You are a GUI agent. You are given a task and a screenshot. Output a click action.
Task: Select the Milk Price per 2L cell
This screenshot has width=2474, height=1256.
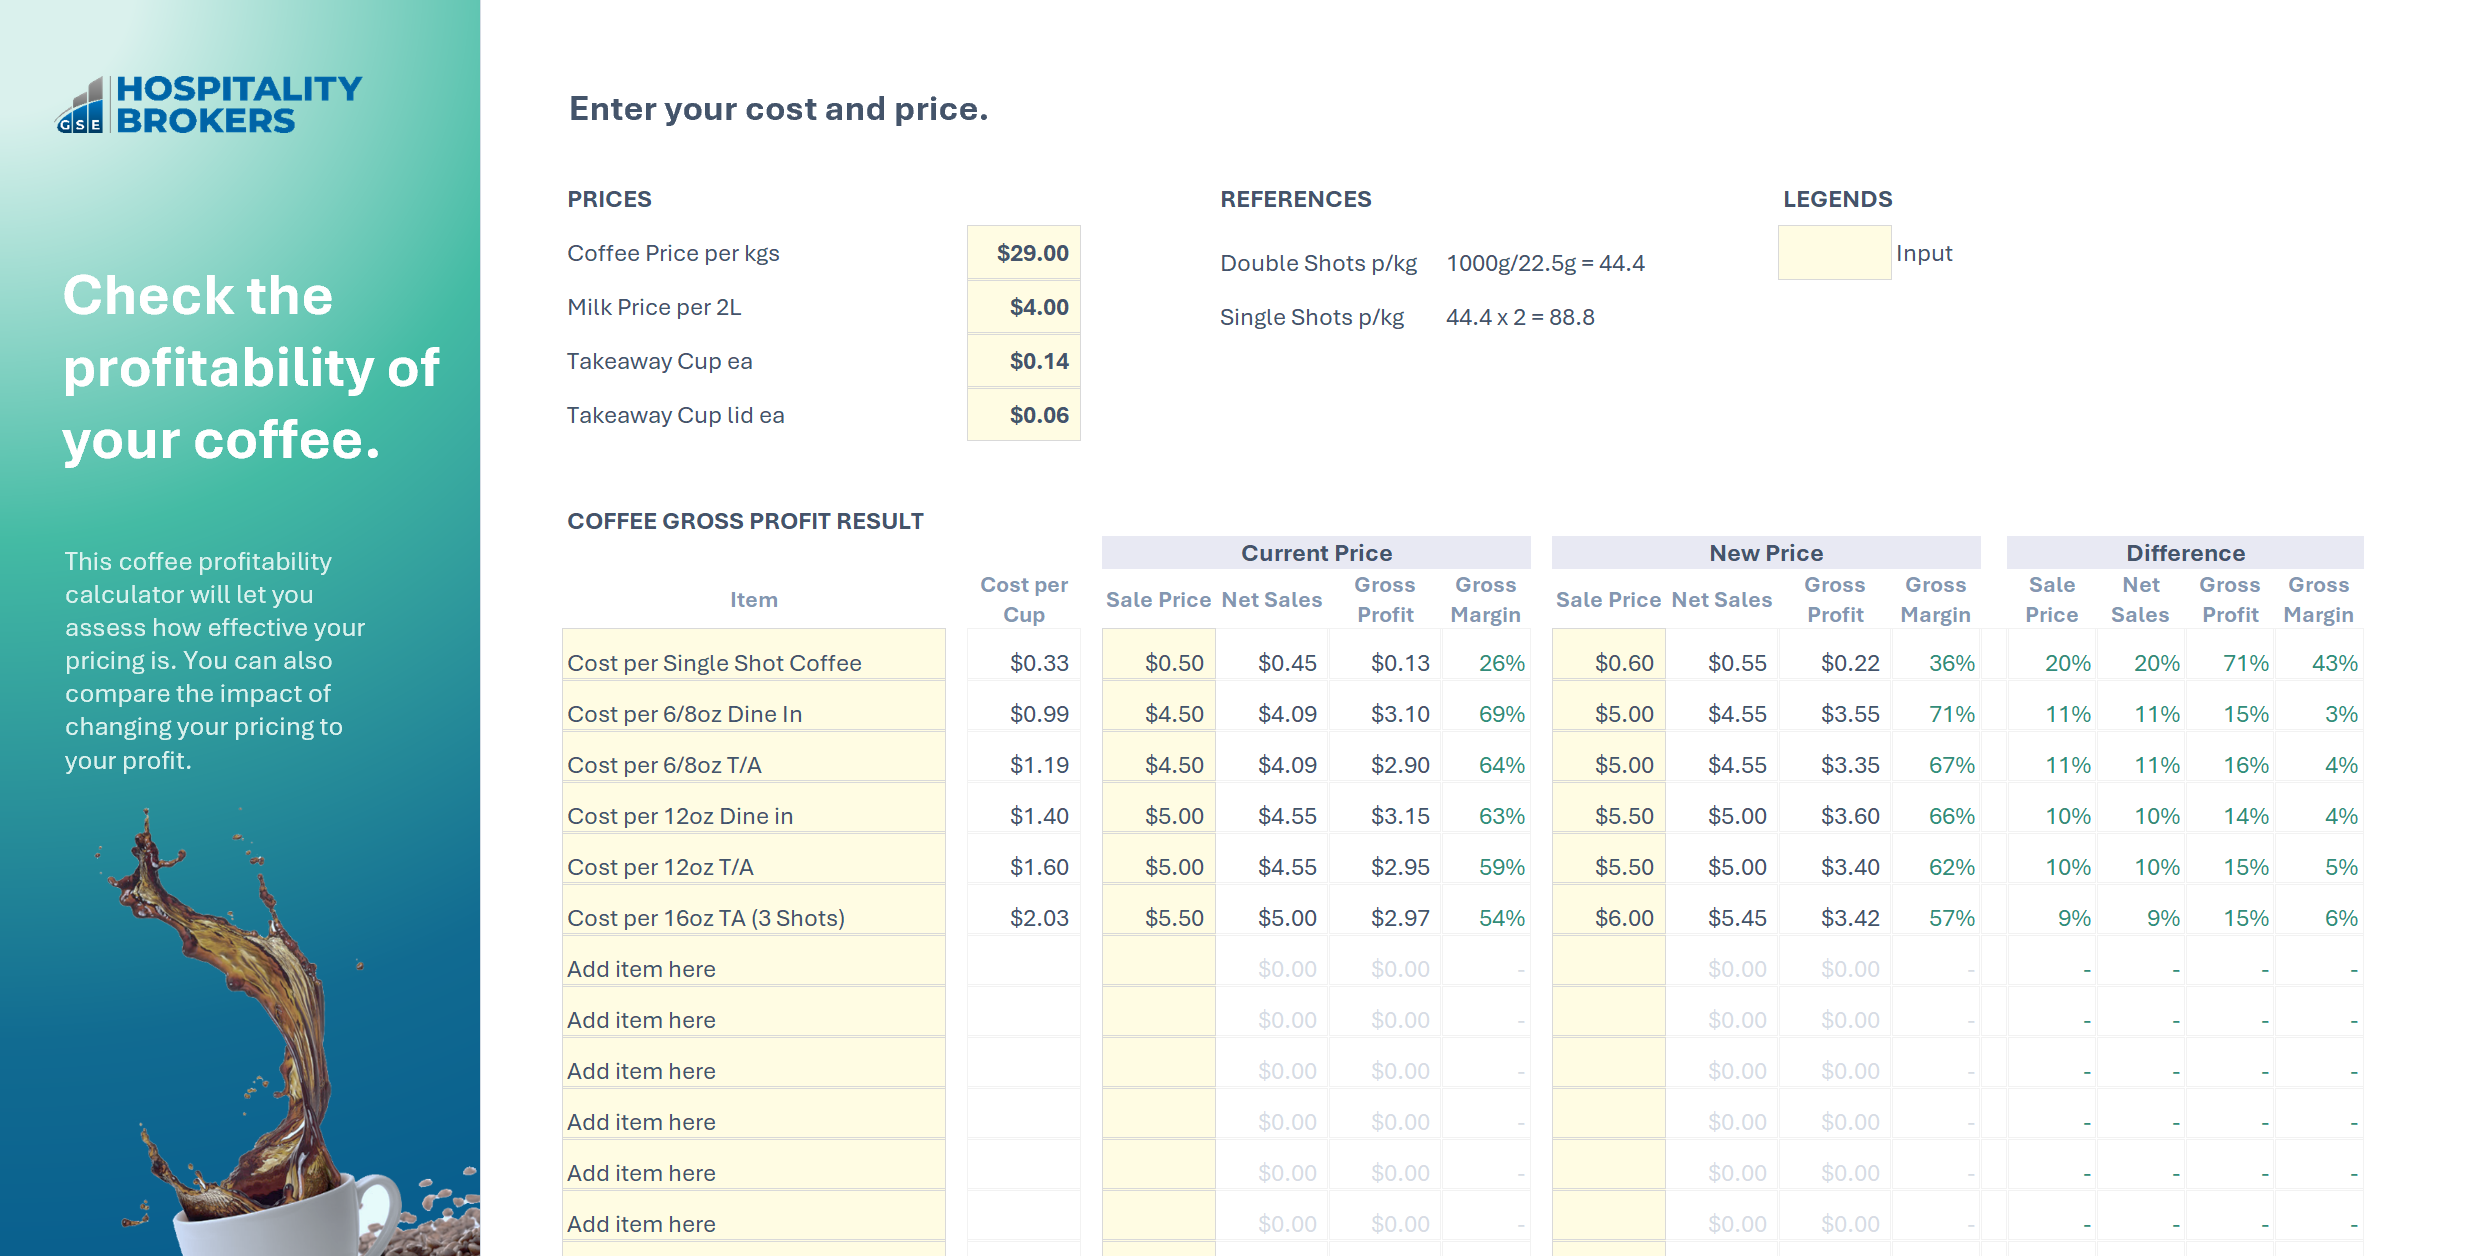(x=1023, y=307)
